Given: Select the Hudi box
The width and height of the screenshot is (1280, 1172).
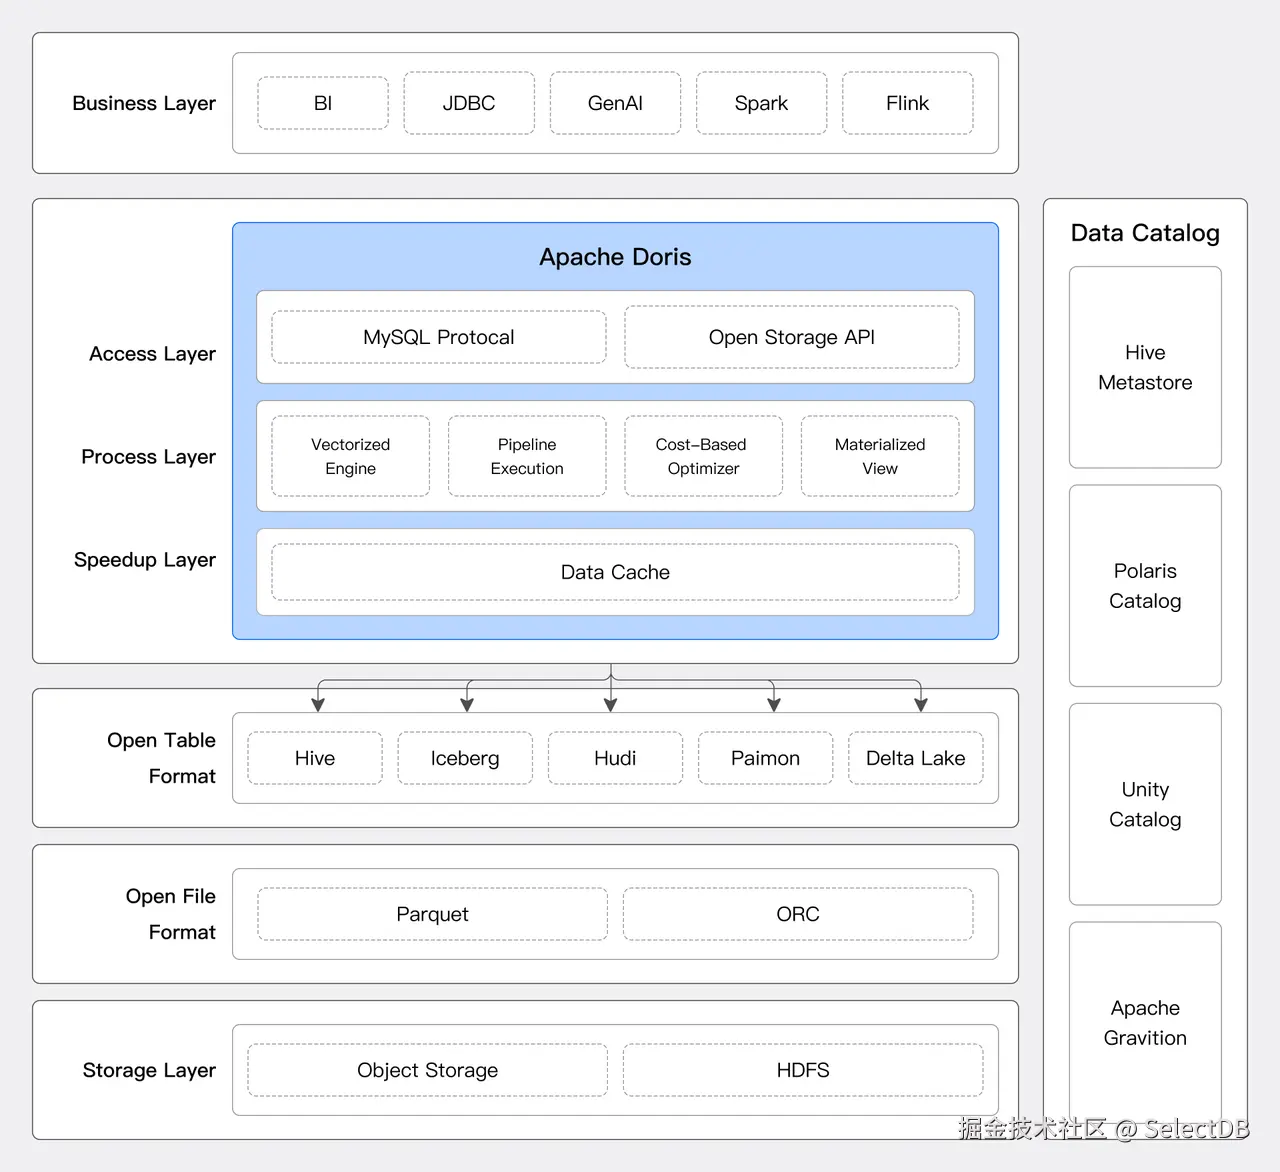Looking at the screenshot, I should pyautogui.click(x=615, y=758).
